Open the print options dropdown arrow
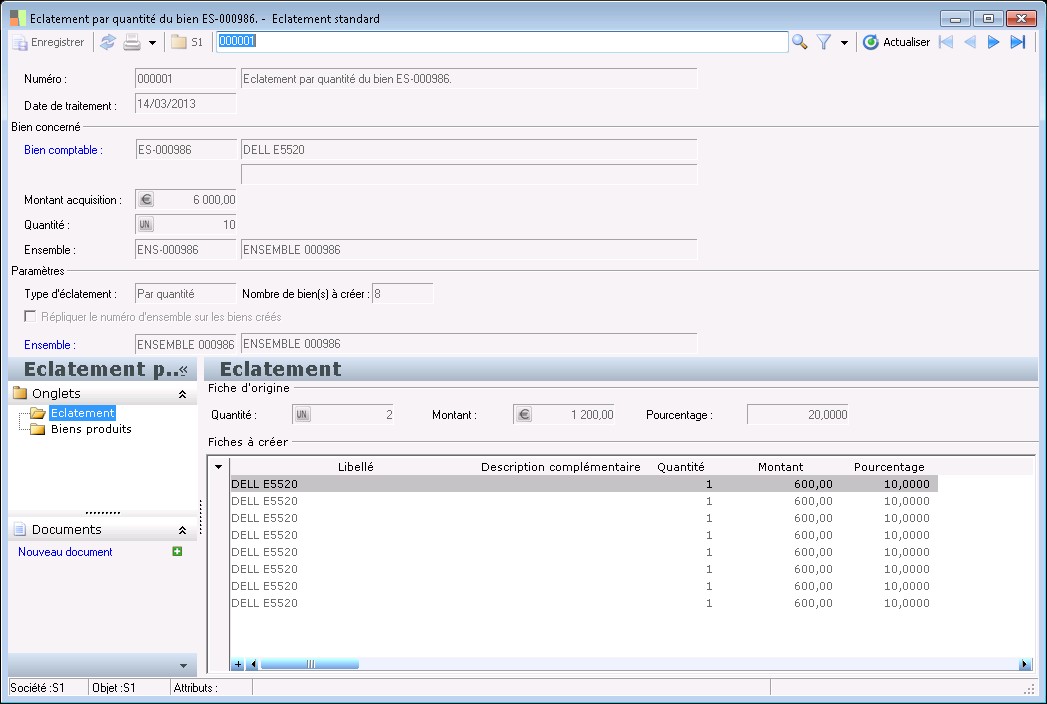 152,43
